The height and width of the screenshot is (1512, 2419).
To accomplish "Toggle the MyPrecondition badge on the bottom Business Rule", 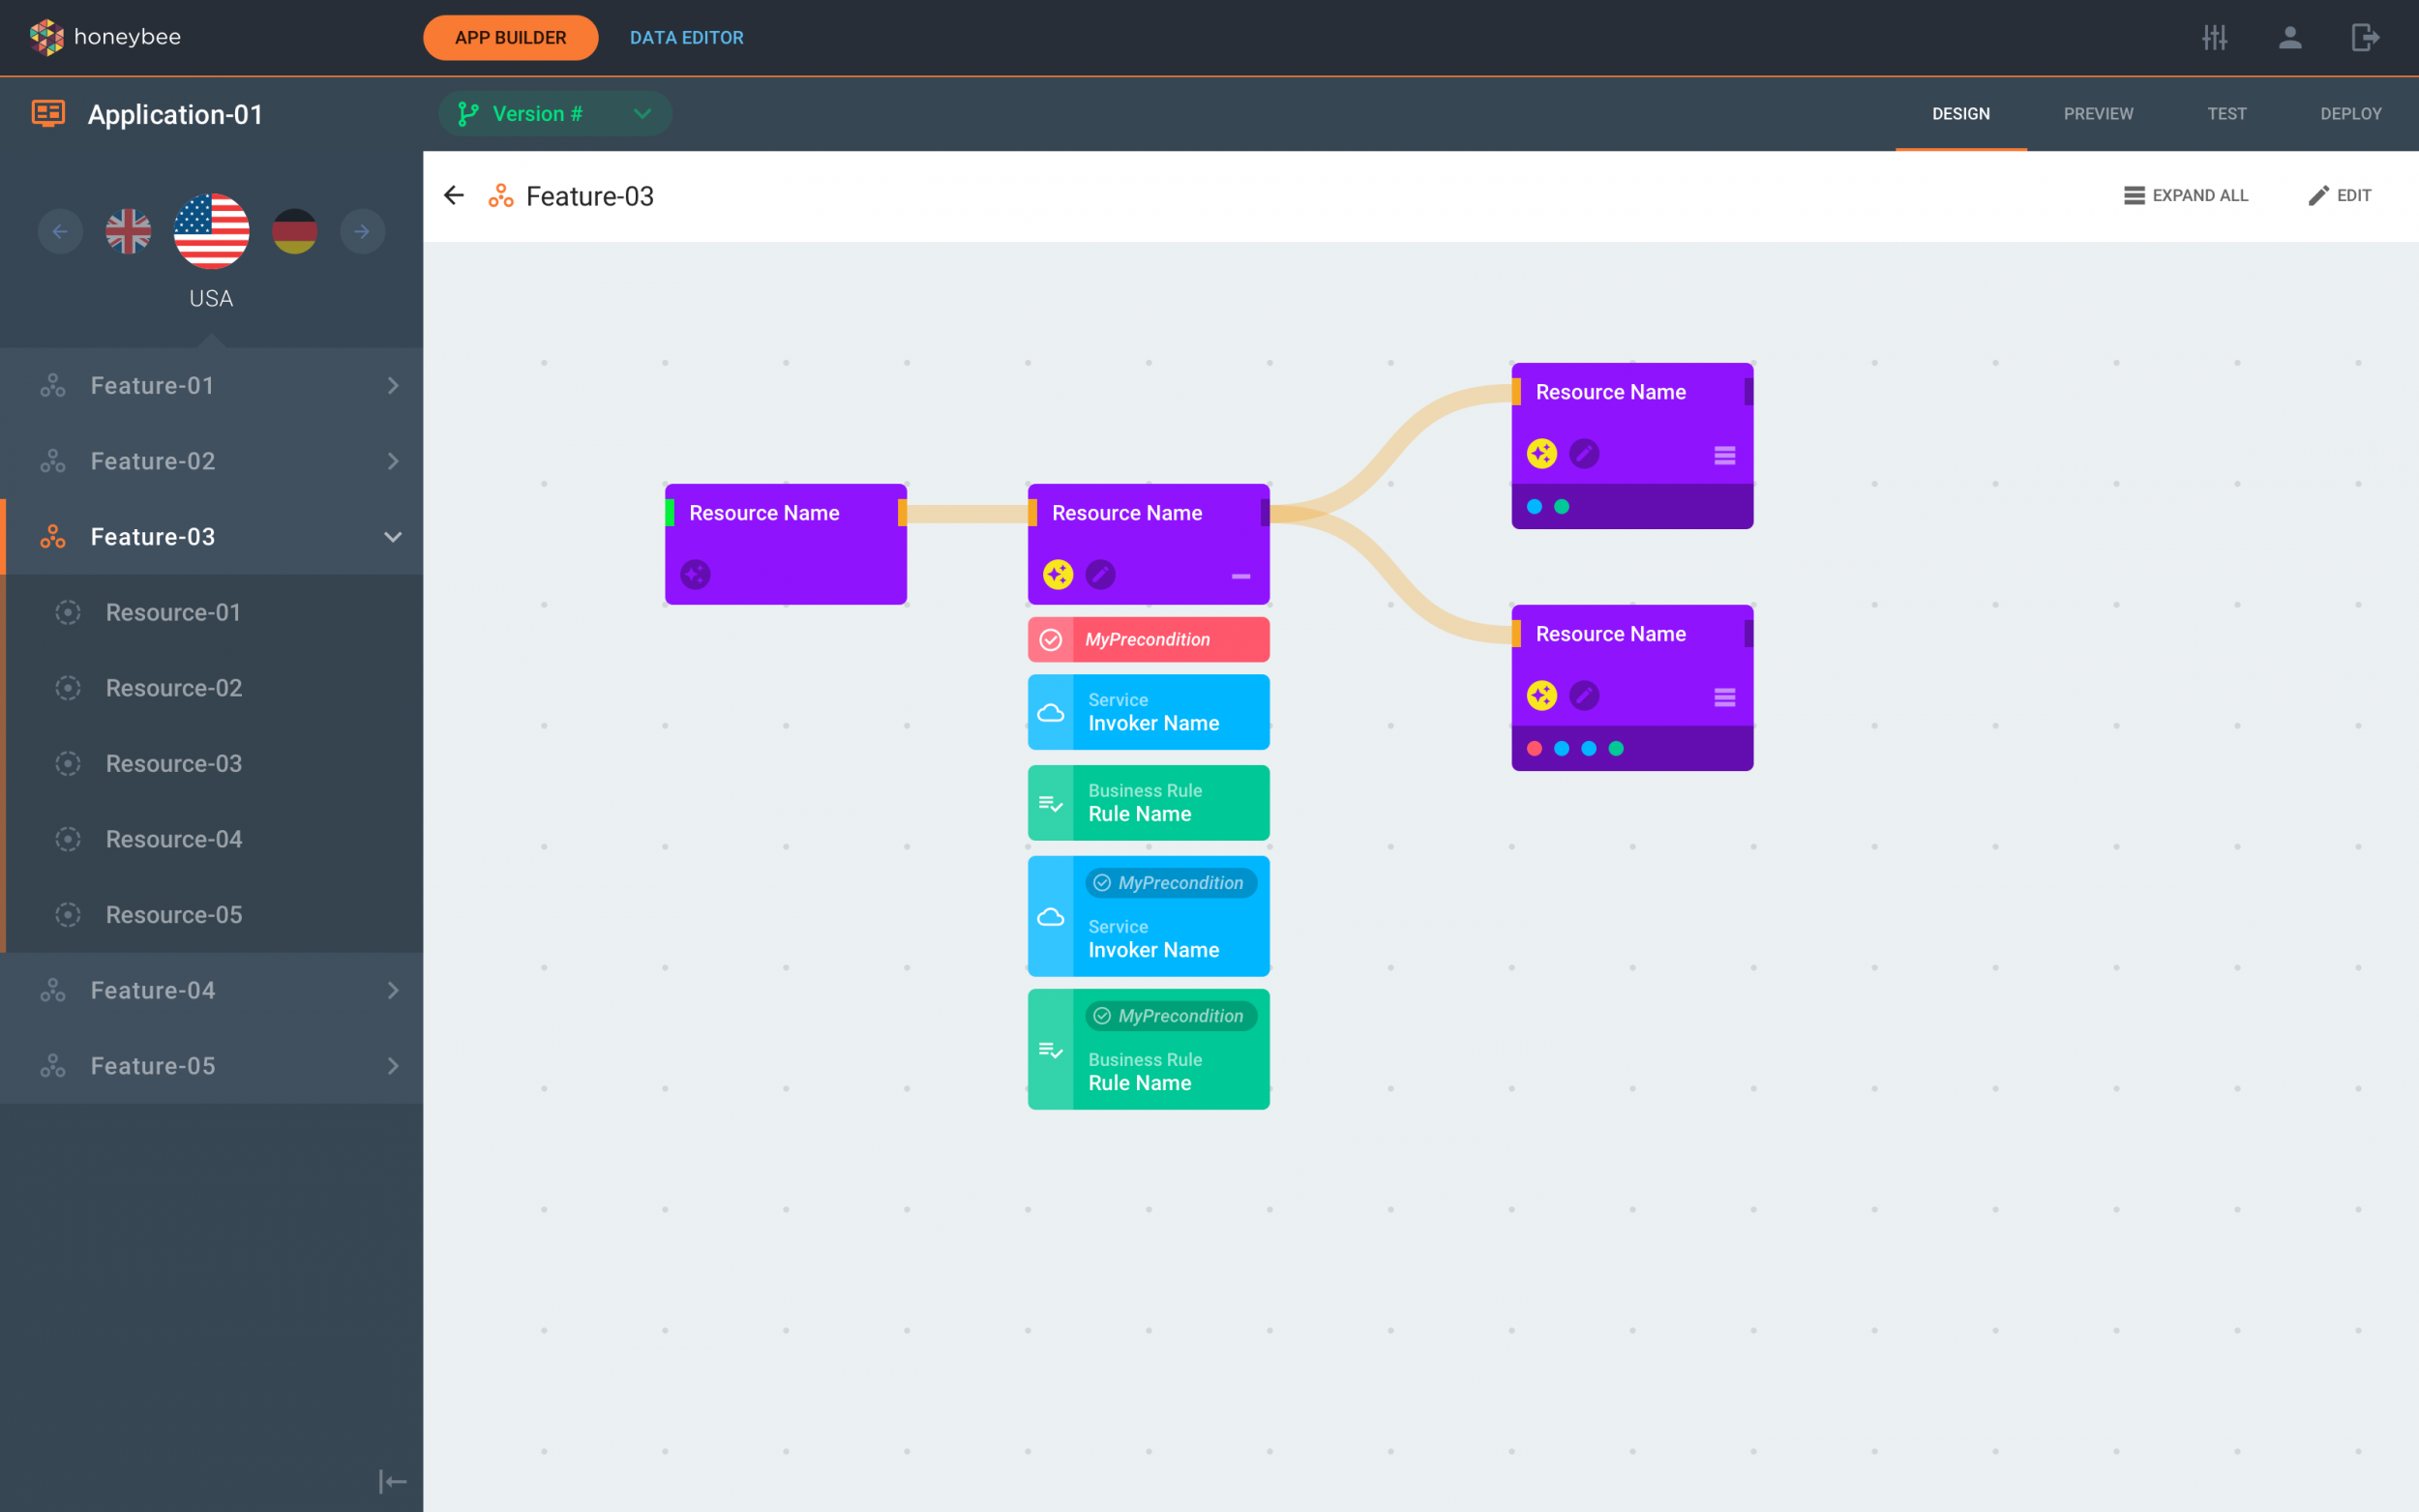I will click(1170, 1016).
